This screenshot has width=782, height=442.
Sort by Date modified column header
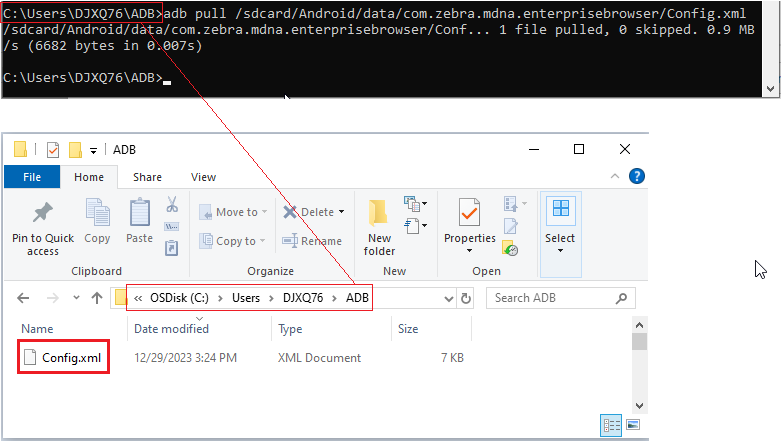click(x=171, y=329)
